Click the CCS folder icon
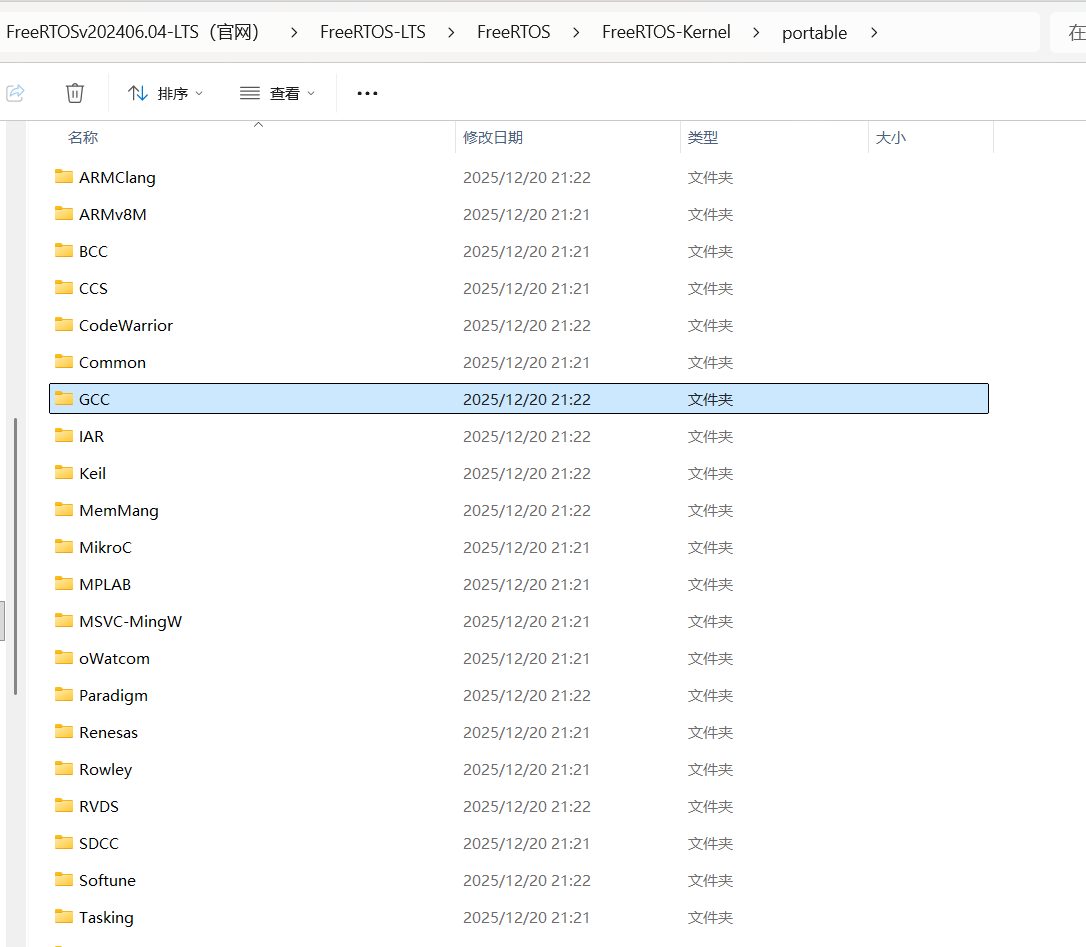This screenshot has width=1086, height=947. tap(64, 287)
